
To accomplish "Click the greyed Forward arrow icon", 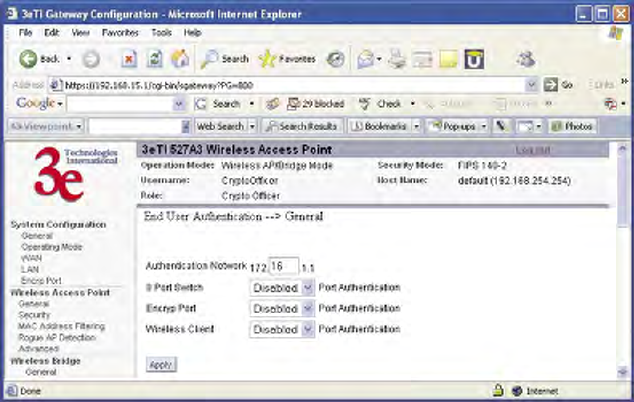I will click(91, 59).
